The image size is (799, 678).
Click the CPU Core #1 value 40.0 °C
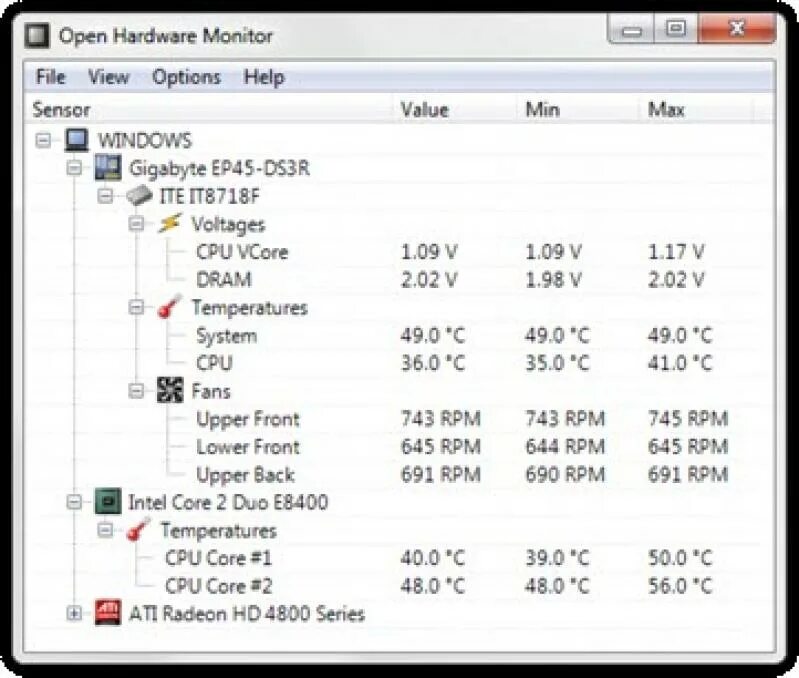[433, 558]
